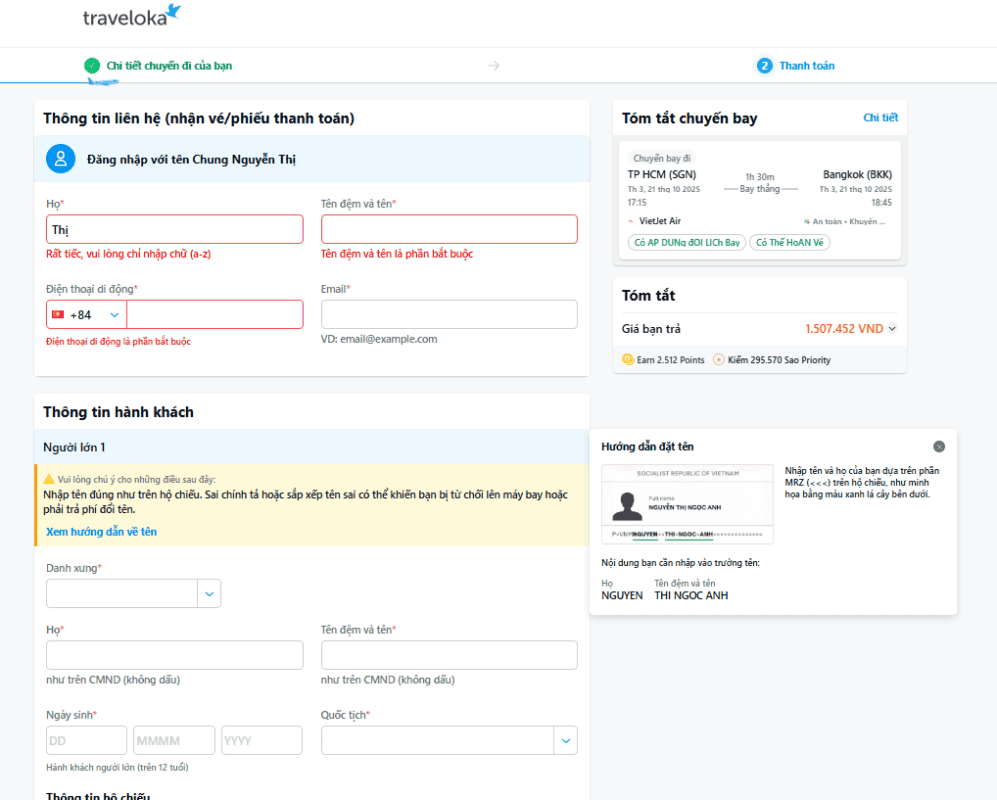Click the Xem hướng dẫn về tên link

click(101, 532)
